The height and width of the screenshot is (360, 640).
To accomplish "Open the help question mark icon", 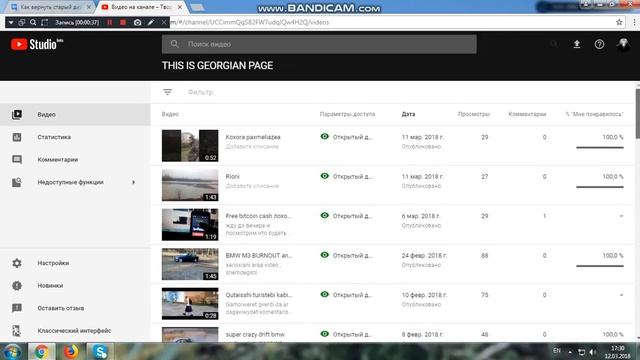I will tap(599, 44).
